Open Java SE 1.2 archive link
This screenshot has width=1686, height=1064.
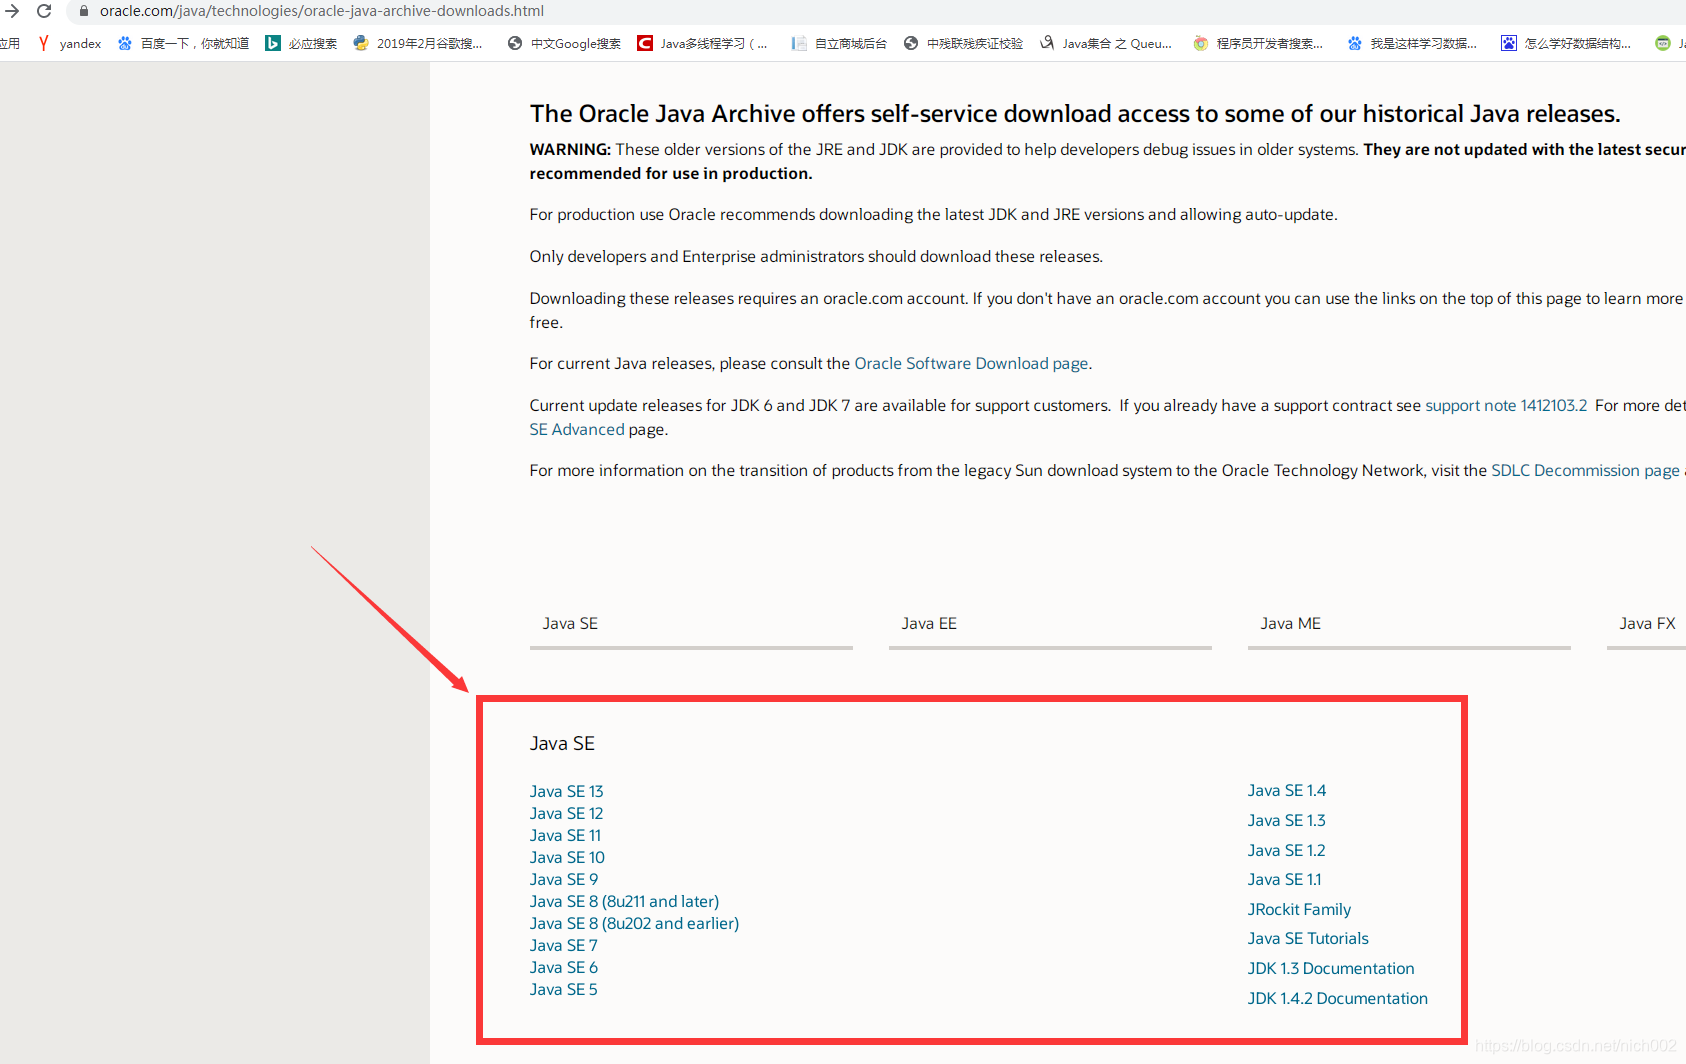[x=1287, y=851]
